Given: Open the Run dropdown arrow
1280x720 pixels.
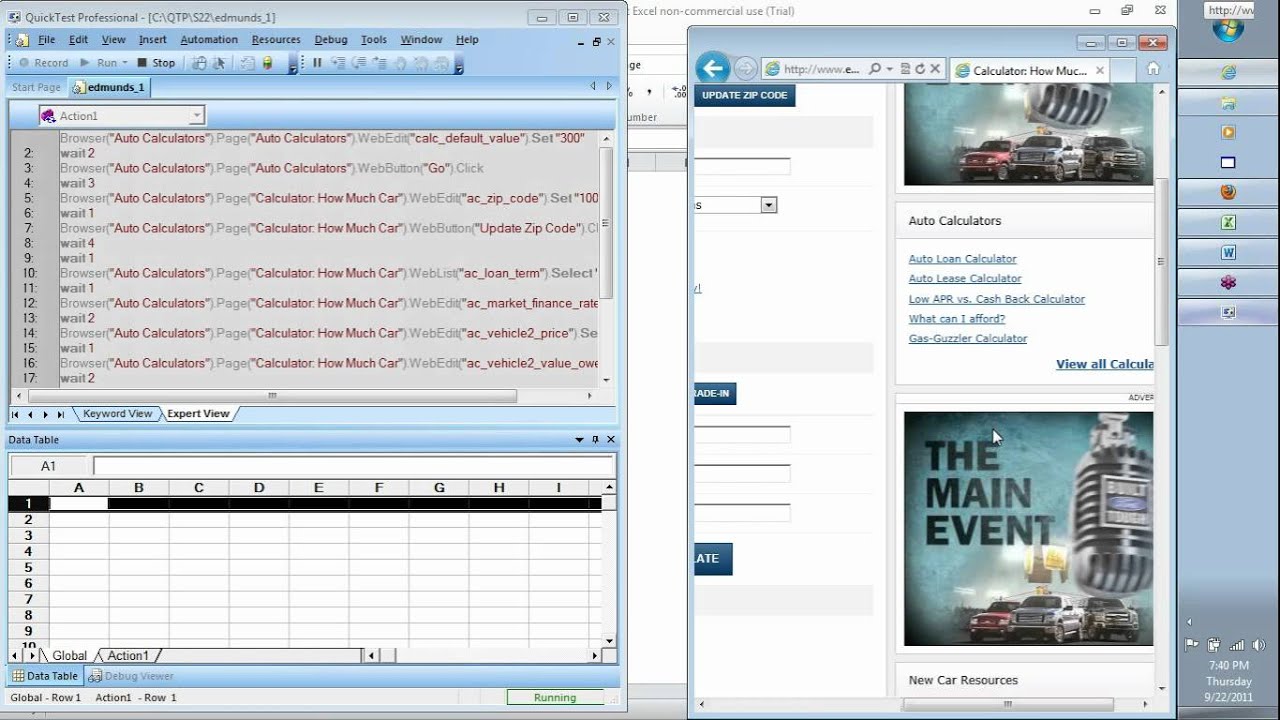Looking at the screenshot, I should (125, 63).
